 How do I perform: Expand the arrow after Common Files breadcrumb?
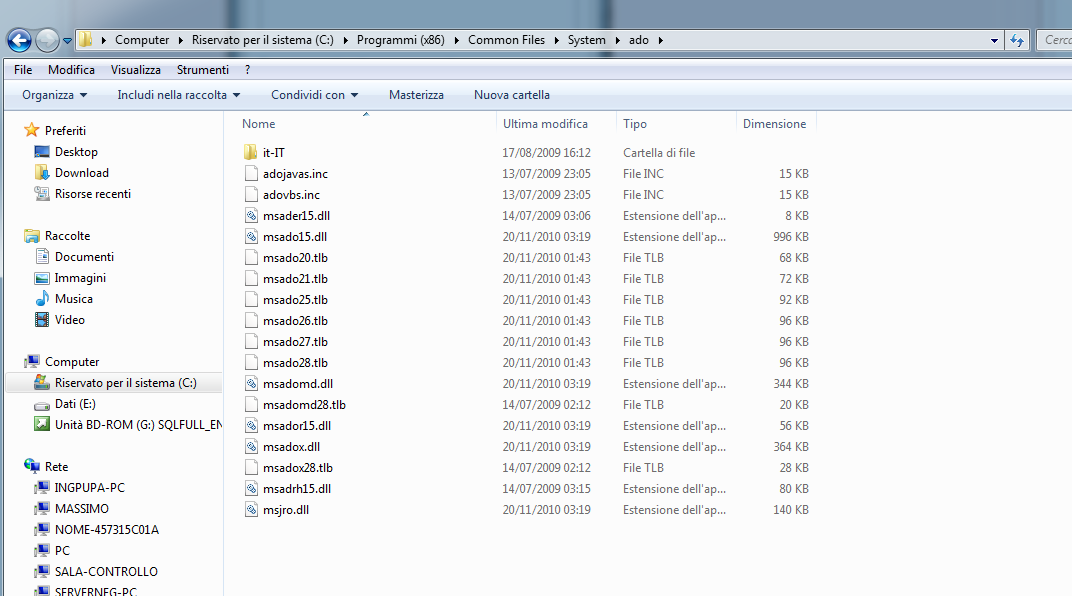(x=557, y=40)
